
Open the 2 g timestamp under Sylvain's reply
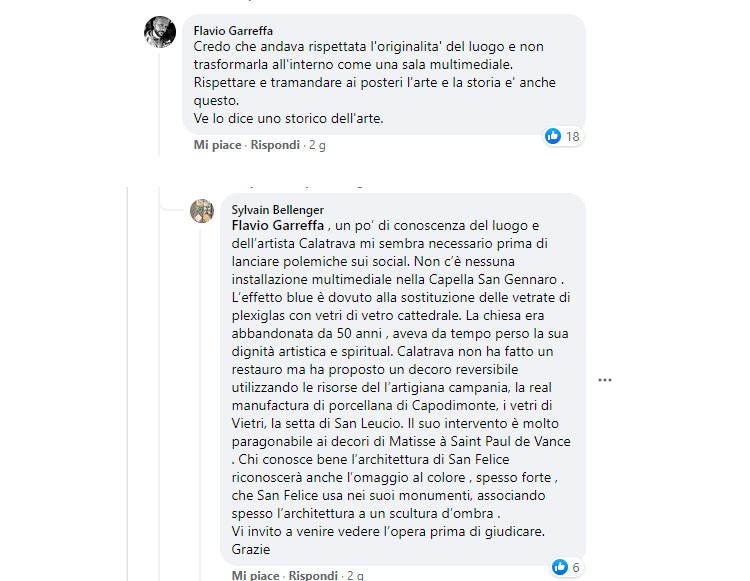pyautogui.click(x=355, y=576)
